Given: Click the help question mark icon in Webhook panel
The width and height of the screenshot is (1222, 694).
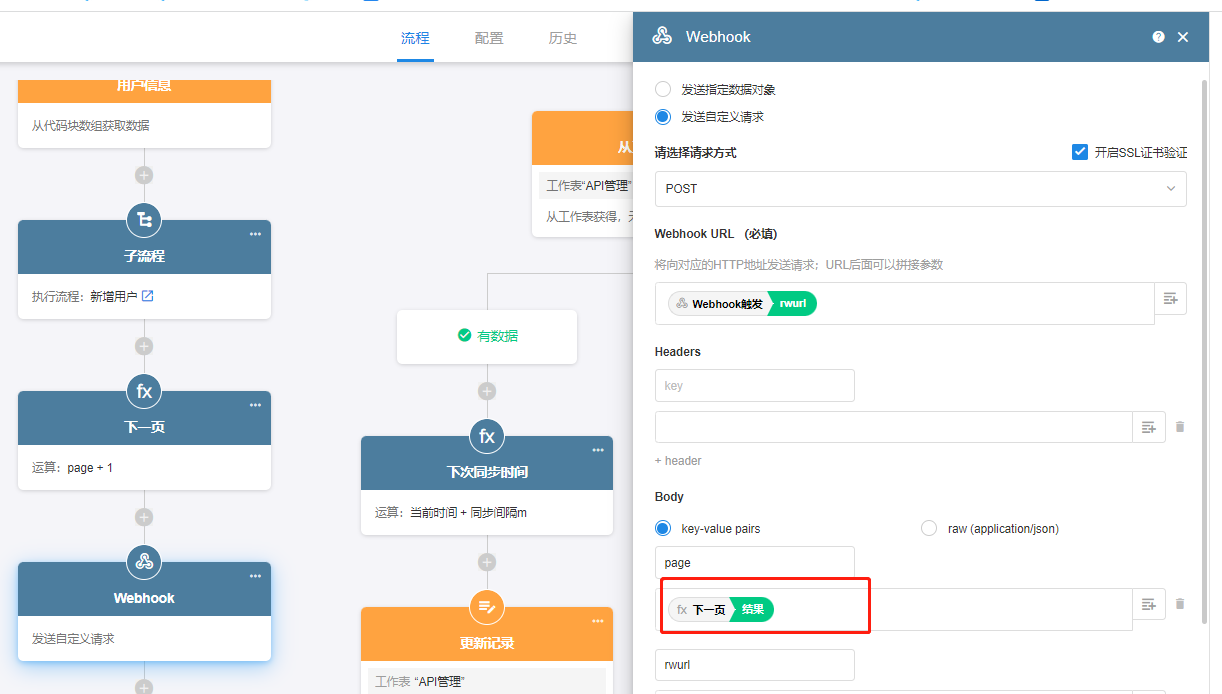Looking at the screenshot, I should click(x=1158, y=37).
